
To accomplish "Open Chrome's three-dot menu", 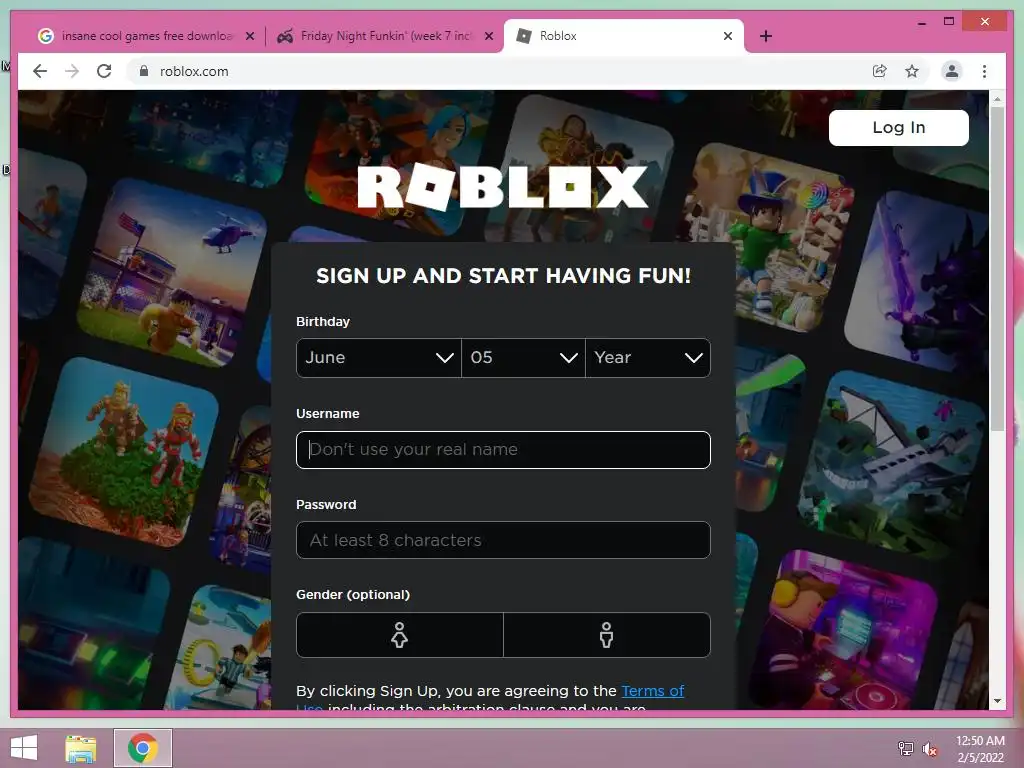I will pyautogui.click(x=984, y=71).
